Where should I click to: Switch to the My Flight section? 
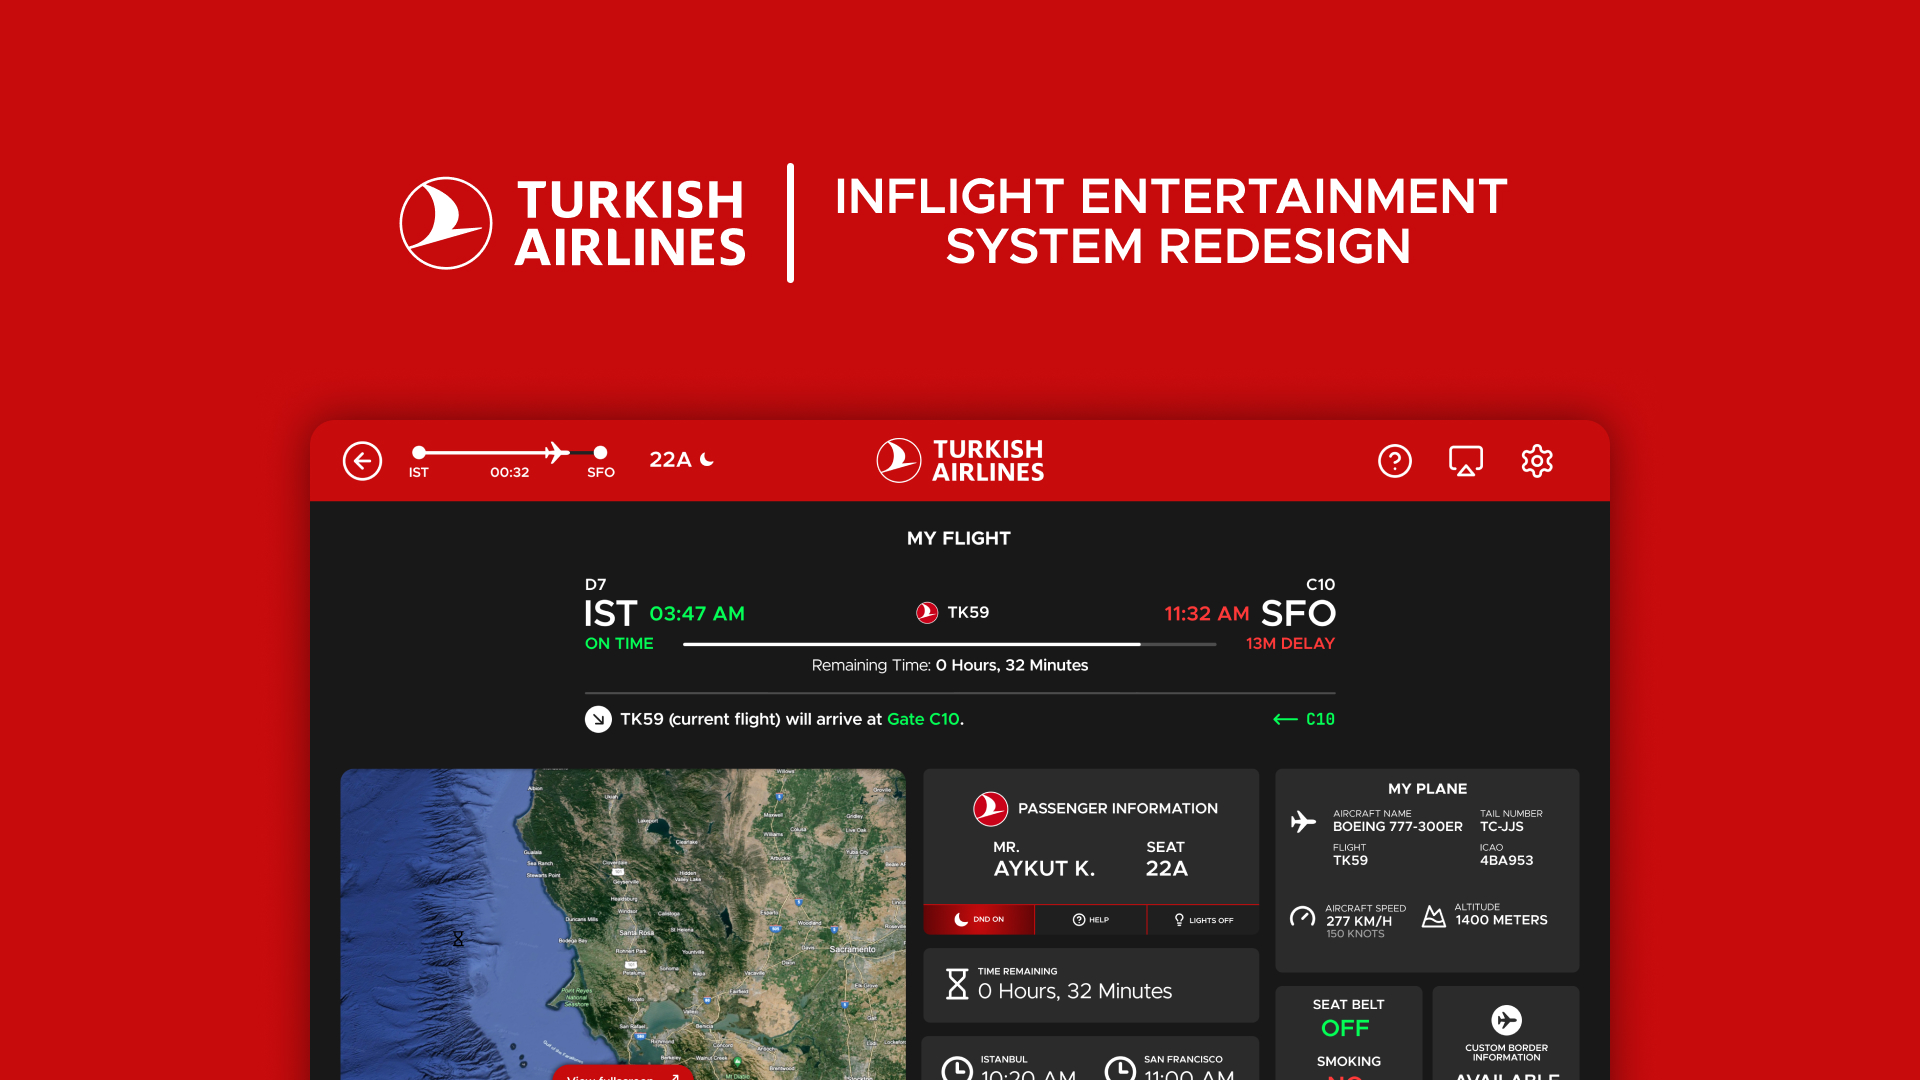tap(958, 538)
